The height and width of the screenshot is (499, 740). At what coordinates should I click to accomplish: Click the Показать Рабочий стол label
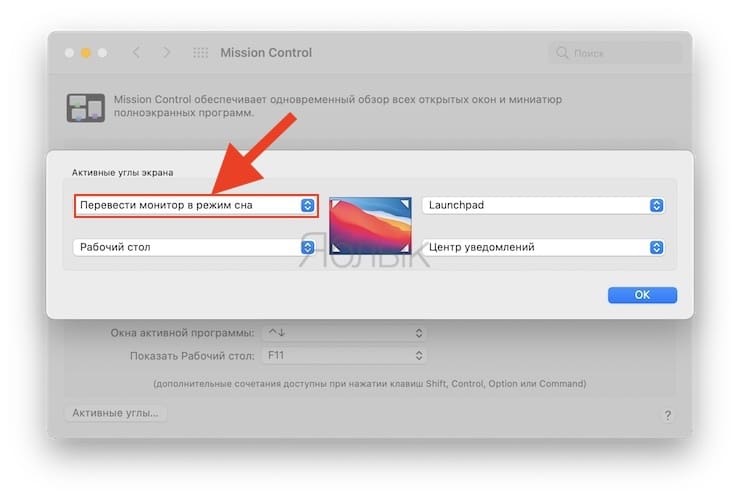point(192,356)
